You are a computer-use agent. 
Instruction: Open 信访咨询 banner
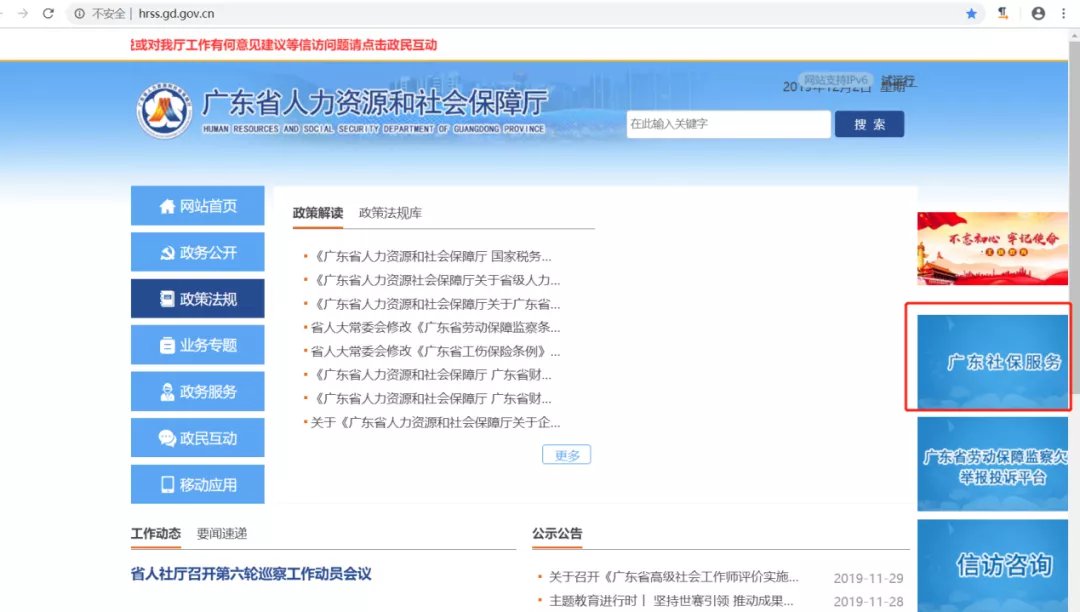(x=992, y=565)
